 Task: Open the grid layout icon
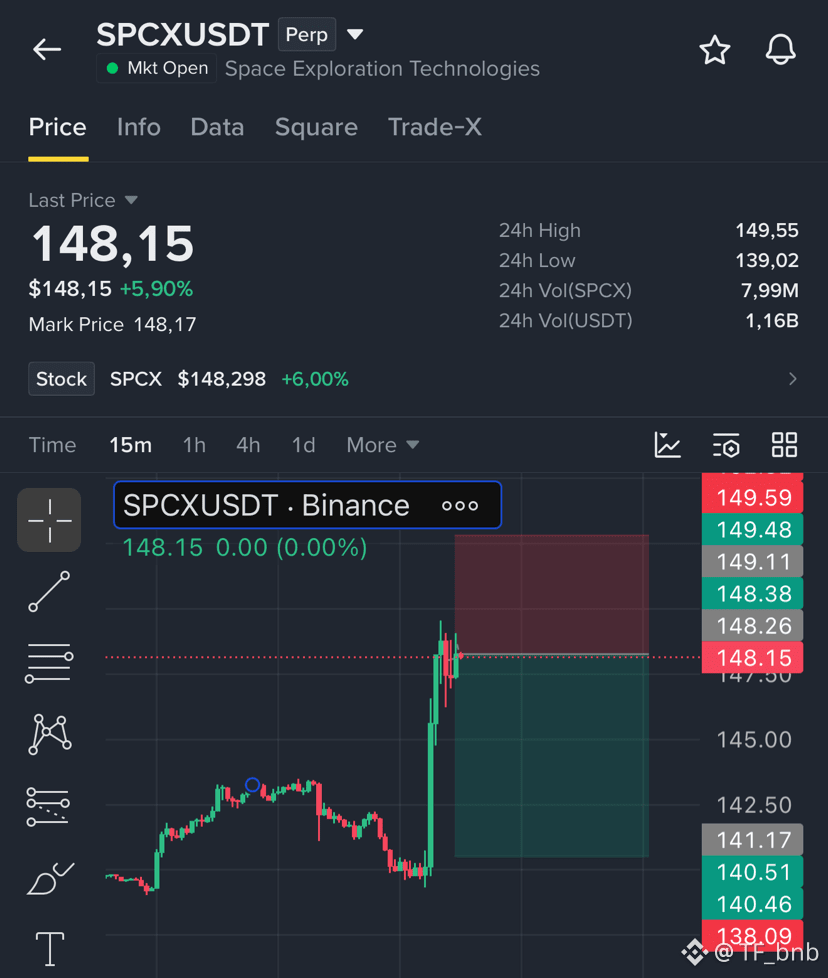tap(784, 445)
